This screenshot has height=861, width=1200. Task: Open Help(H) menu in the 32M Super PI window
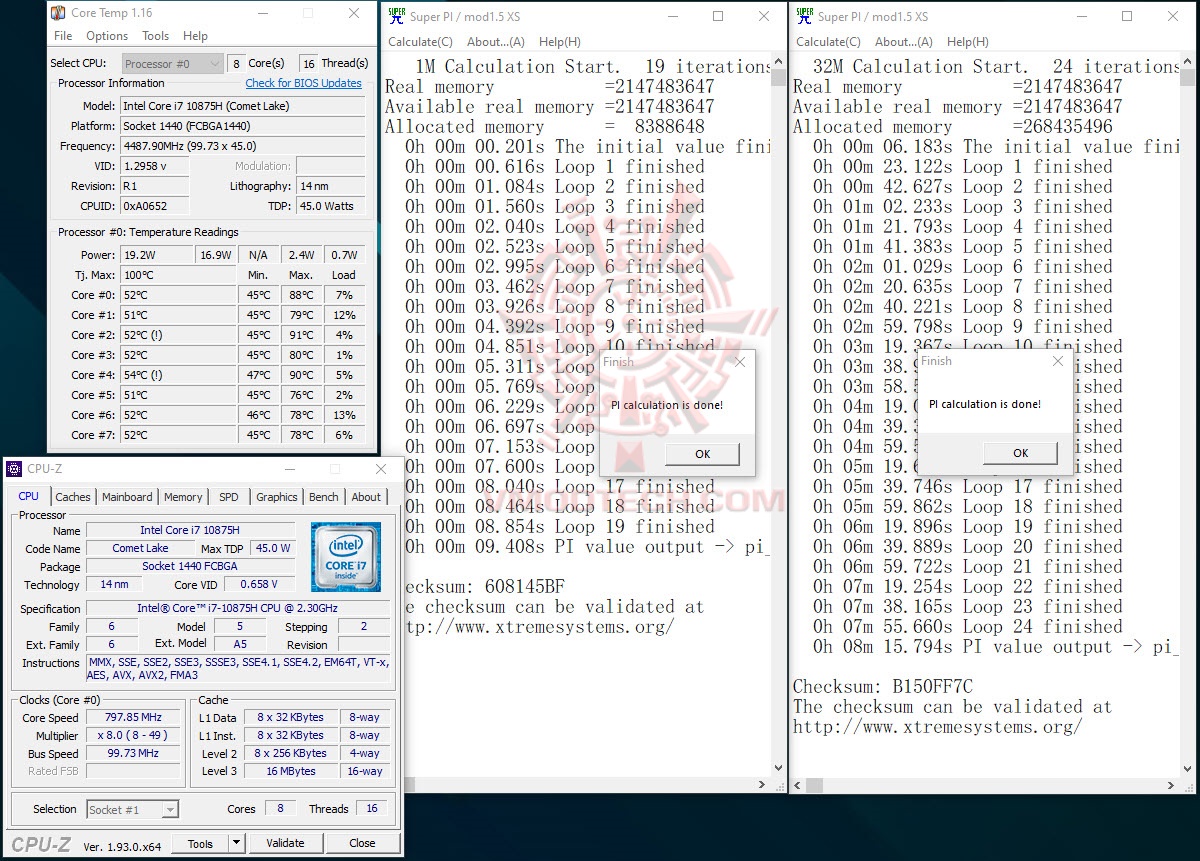(967, 42)
